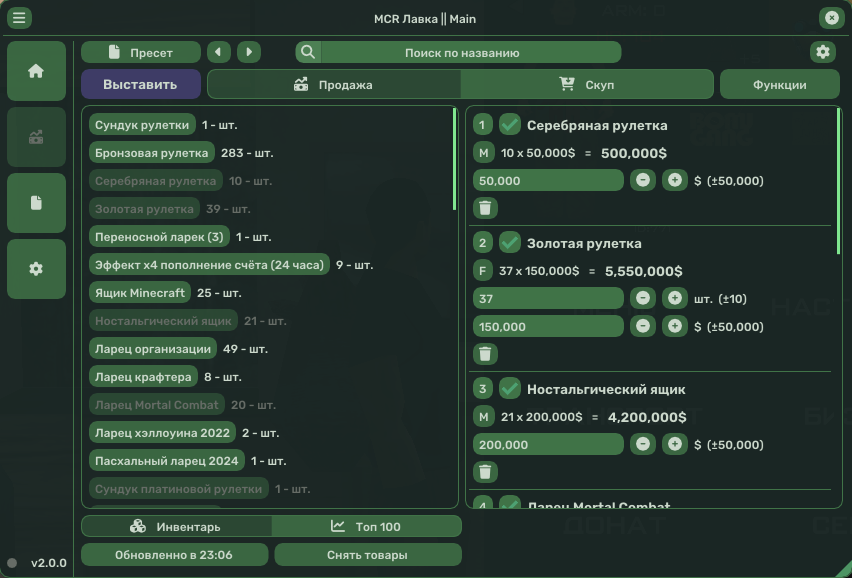Increase Серебряная рулетка price with plus

point(675,181)
